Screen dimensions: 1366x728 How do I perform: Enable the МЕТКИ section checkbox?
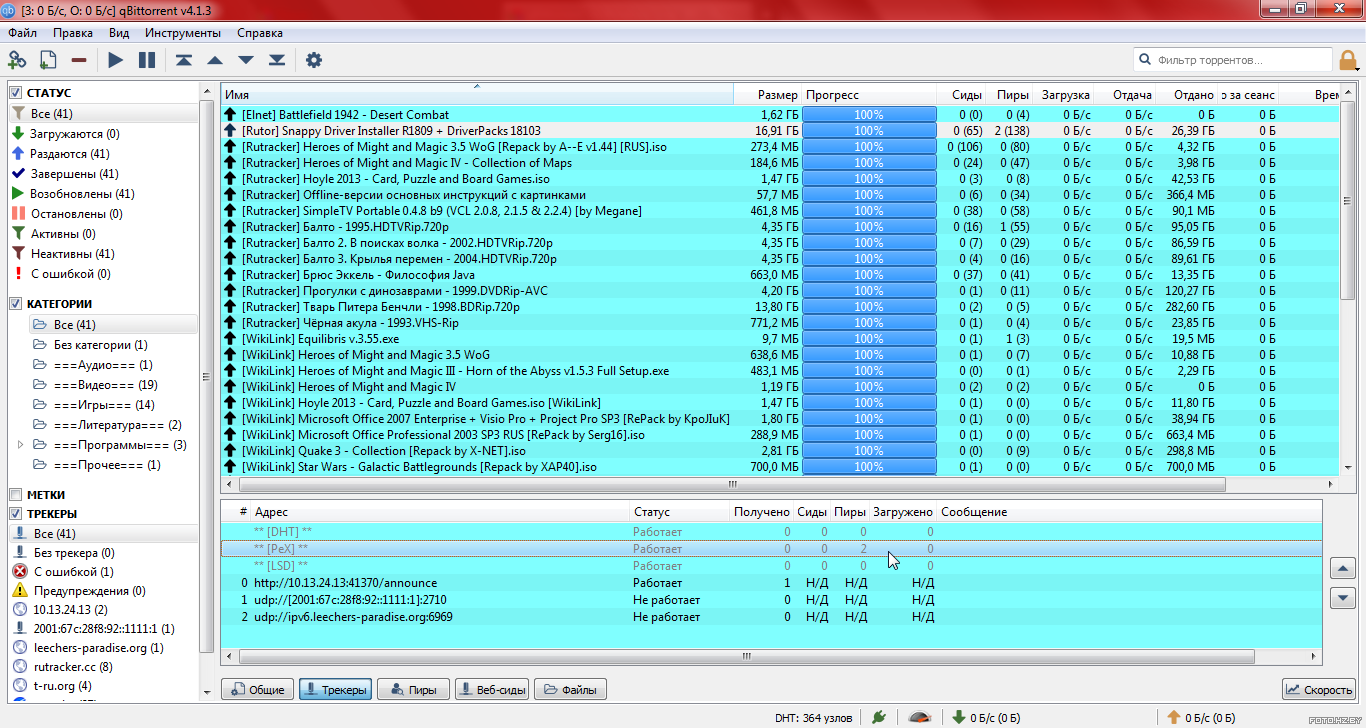[16, 495]
